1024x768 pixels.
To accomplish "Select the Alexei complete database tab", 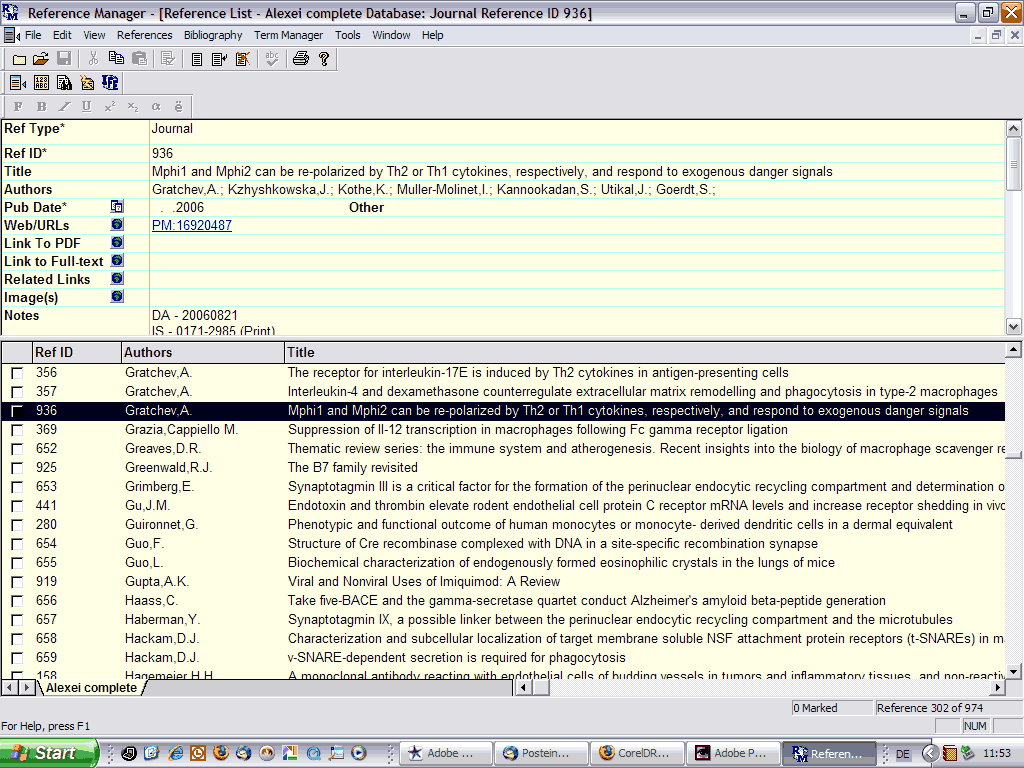I will click(x=91, y=688).
